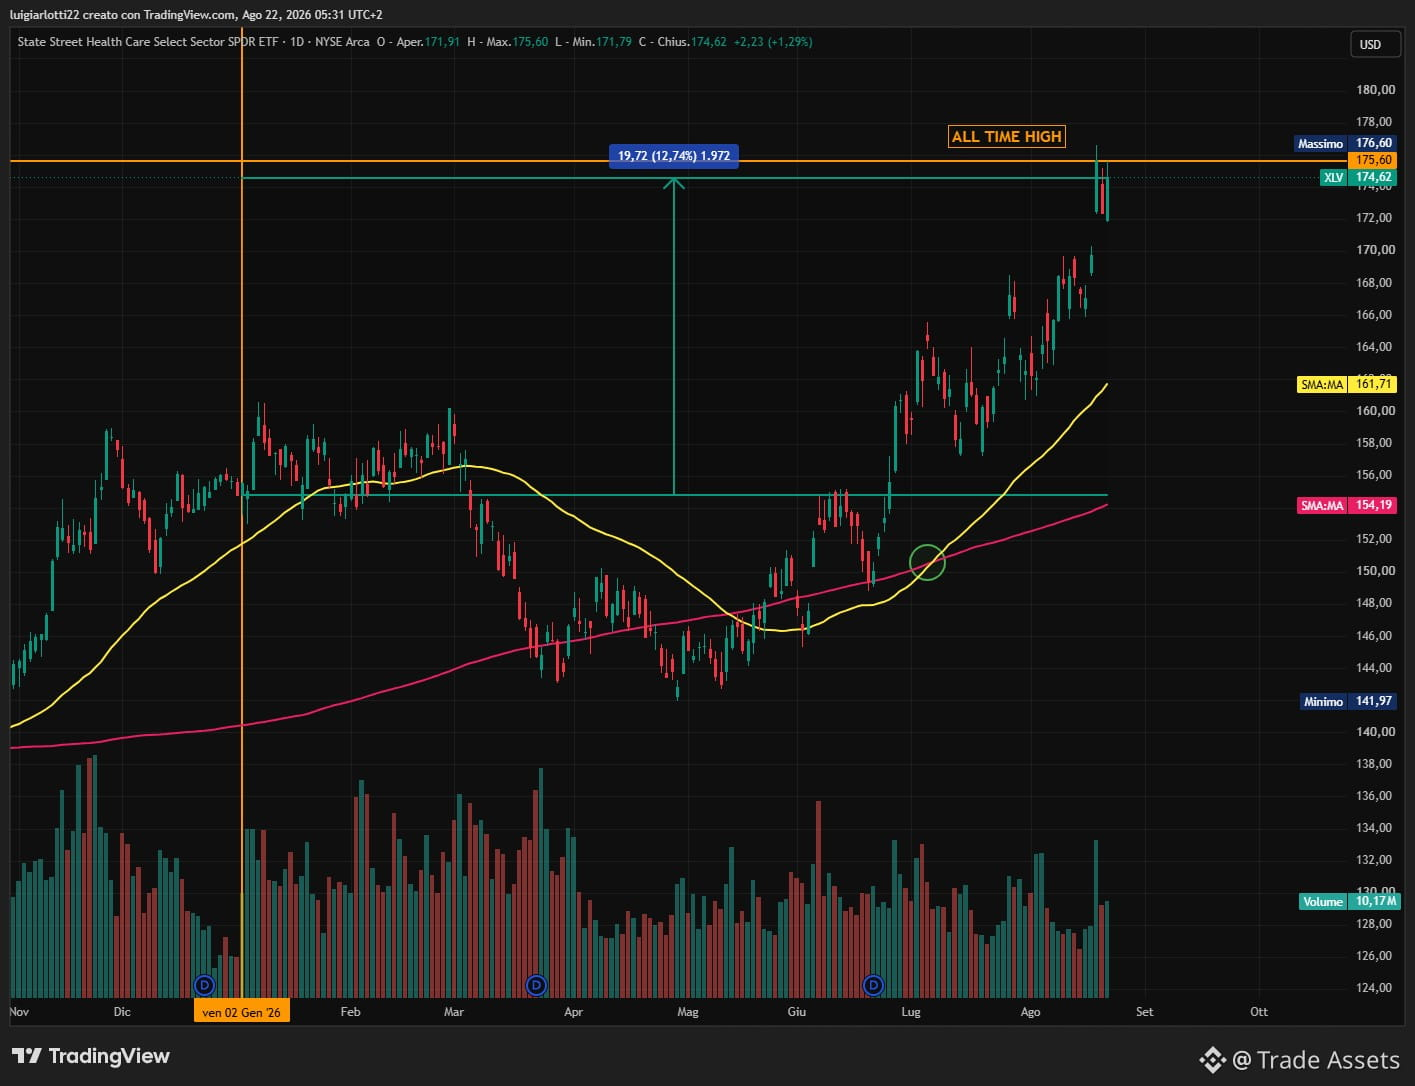Click the 166,00 tick on the price scale
1415x1086 pixels.
click(x=1375, y=314)
